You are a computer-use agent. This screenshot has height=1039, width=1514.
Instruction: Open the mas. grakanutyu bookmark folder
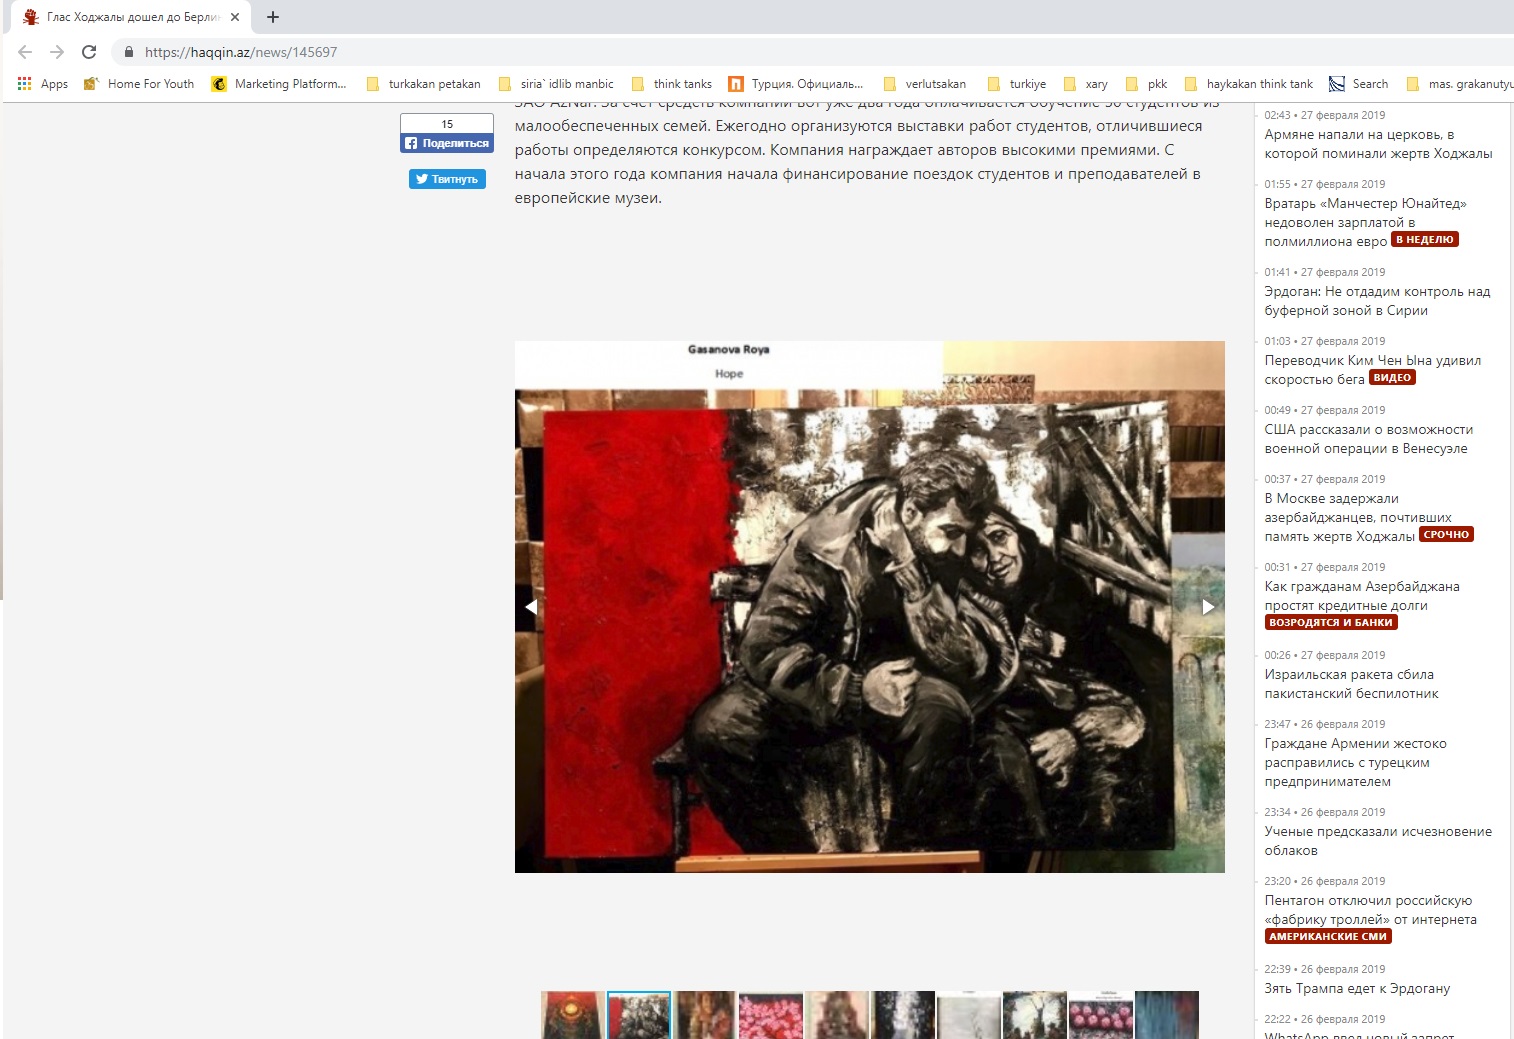1460,84
